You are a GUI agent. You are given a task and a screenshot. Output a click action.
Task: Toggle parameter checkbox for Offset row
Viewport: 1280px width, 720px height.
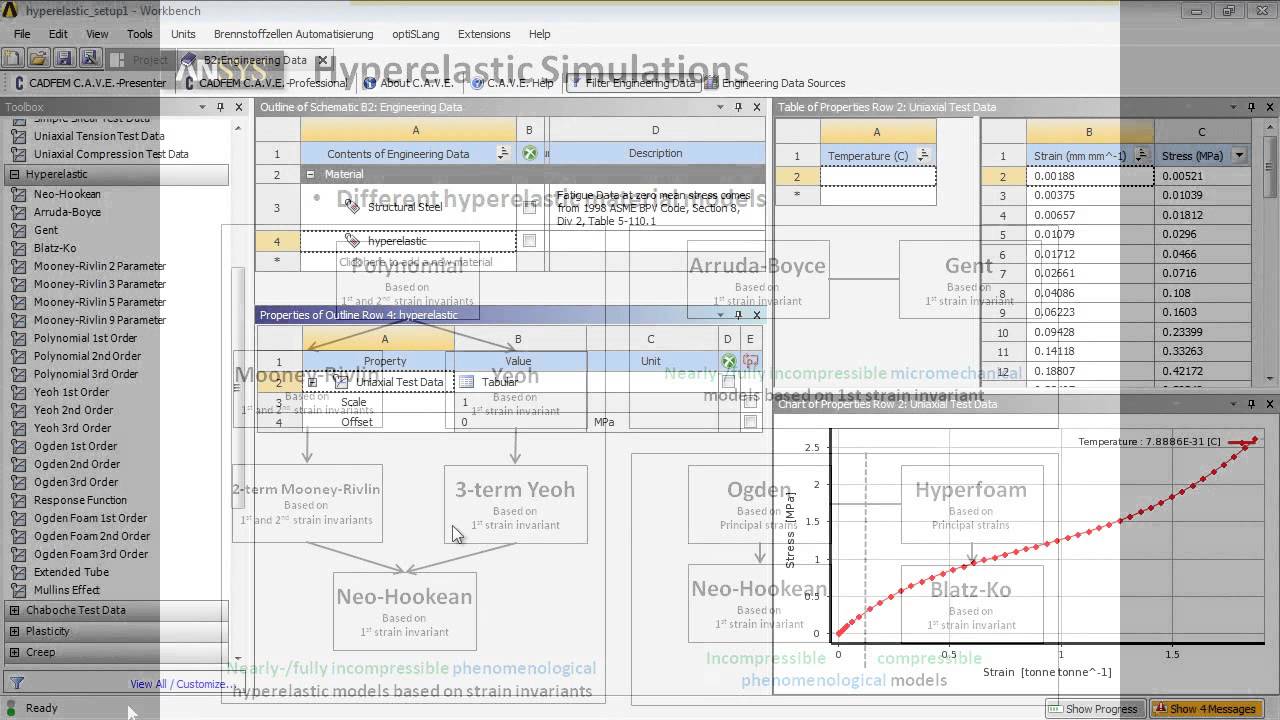click(750, 422)
